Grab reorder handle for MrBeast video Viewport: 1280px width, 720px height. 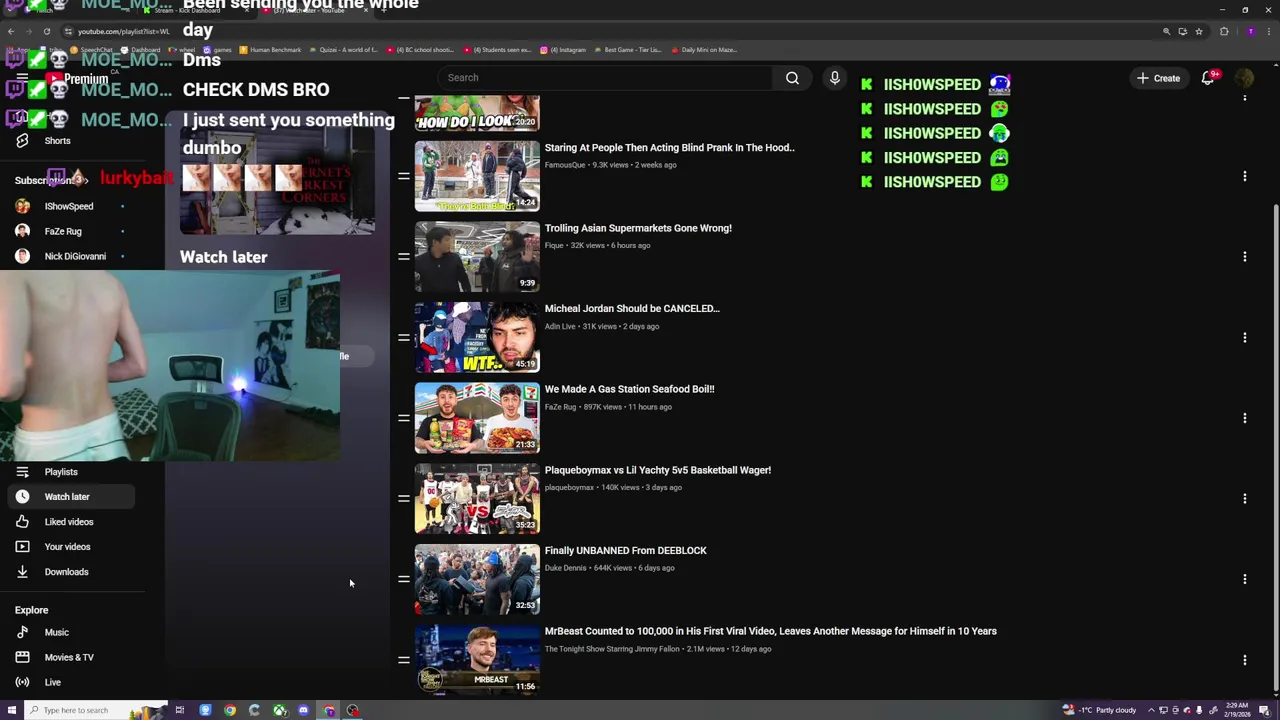pos(404,660)
